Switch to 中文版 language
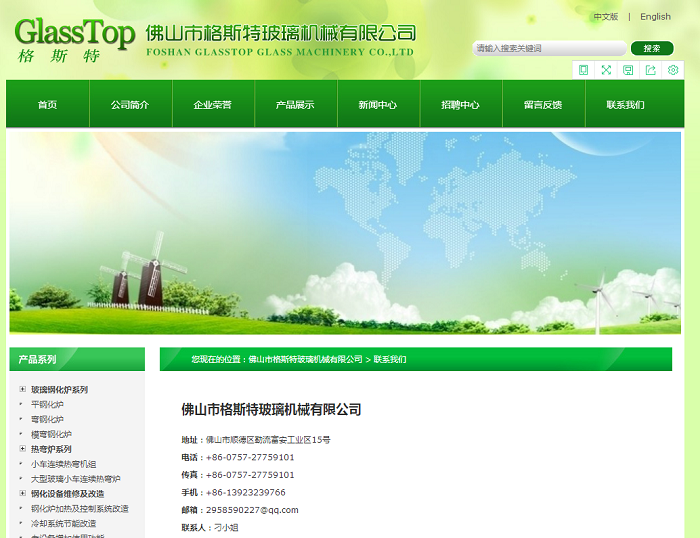Viewport: 700px width, 538px height. pos(605,17)
